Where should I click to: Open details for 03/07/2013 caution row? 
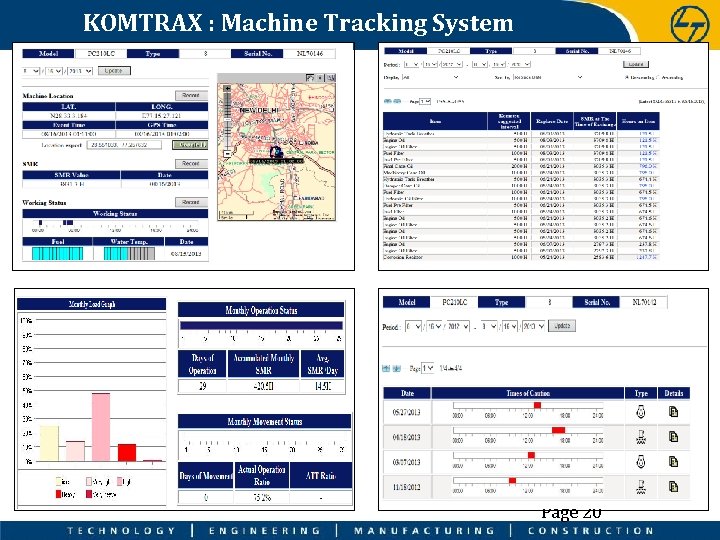(673, 461)
